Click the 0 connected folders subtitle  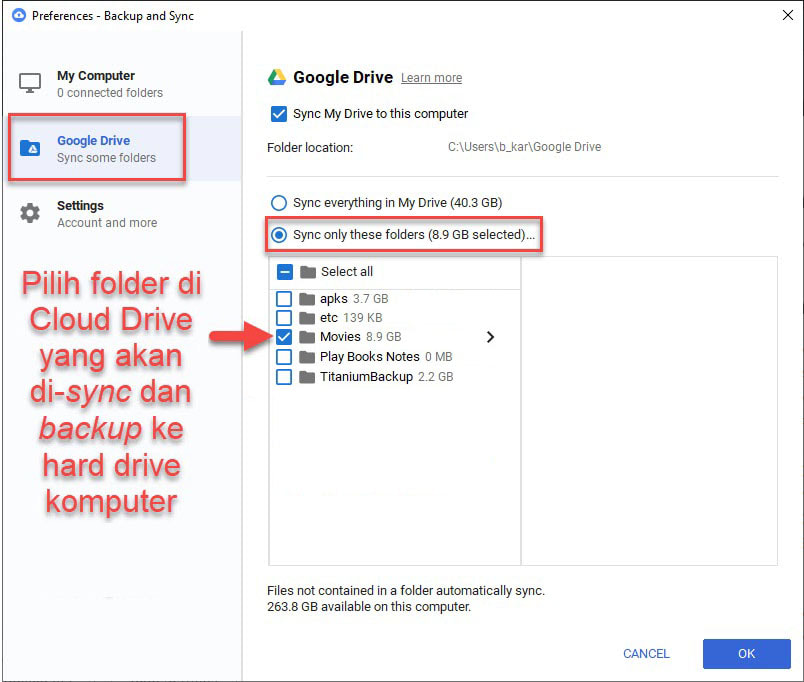point(110,93)
